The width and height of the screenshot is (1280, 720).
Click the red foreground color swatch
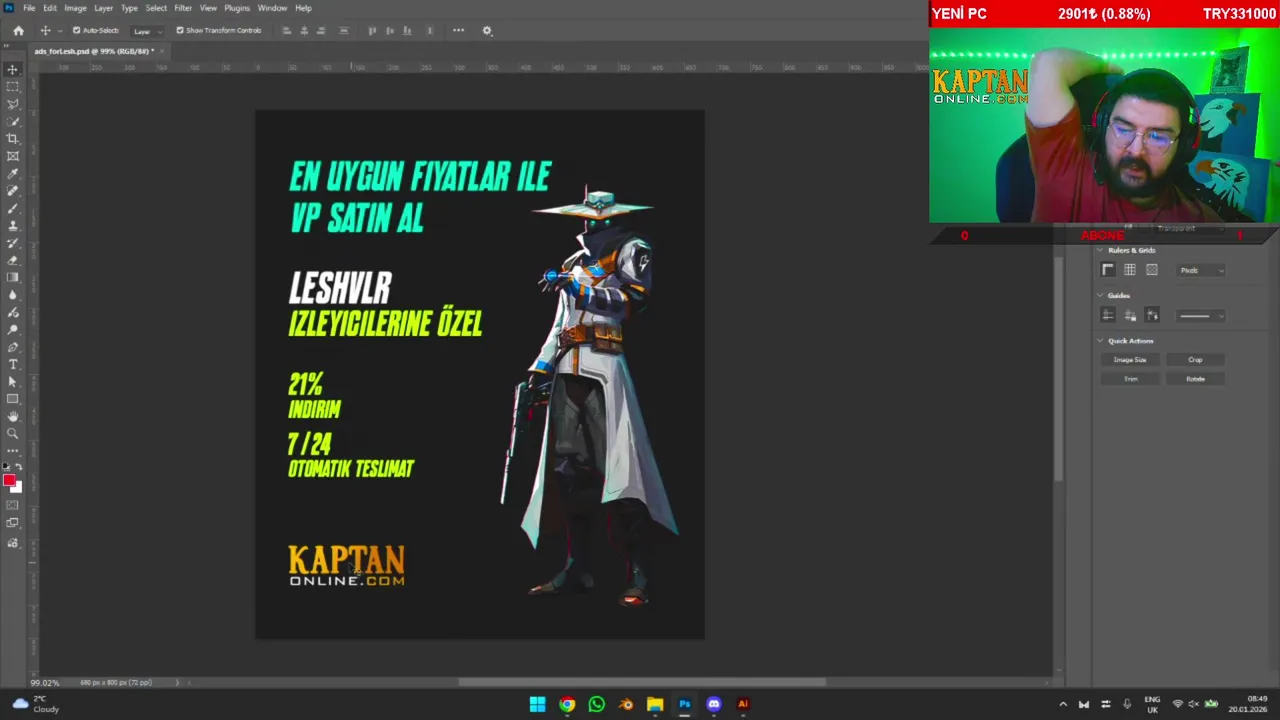(9, 481)
